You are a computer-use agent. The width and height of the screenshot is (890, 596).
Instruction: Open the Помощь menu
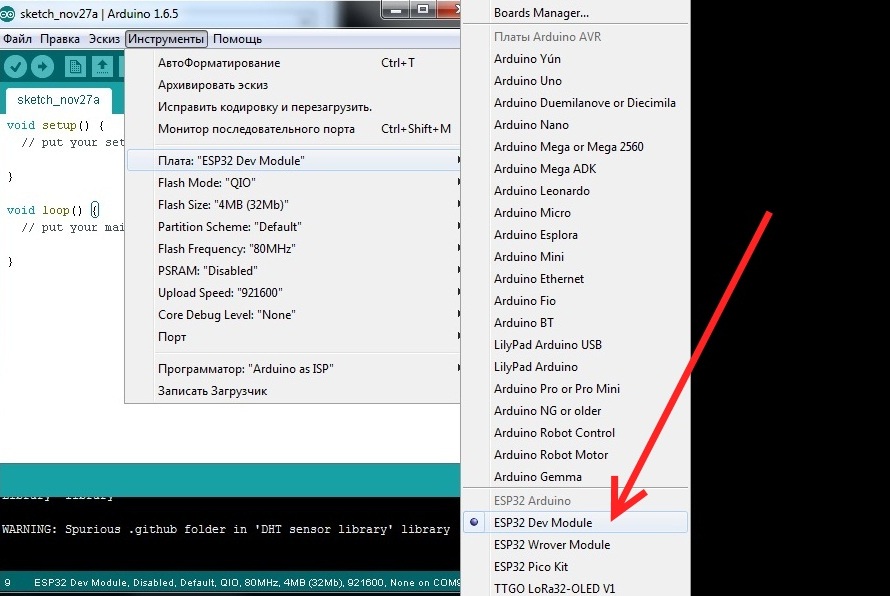(x=237, y=39)
